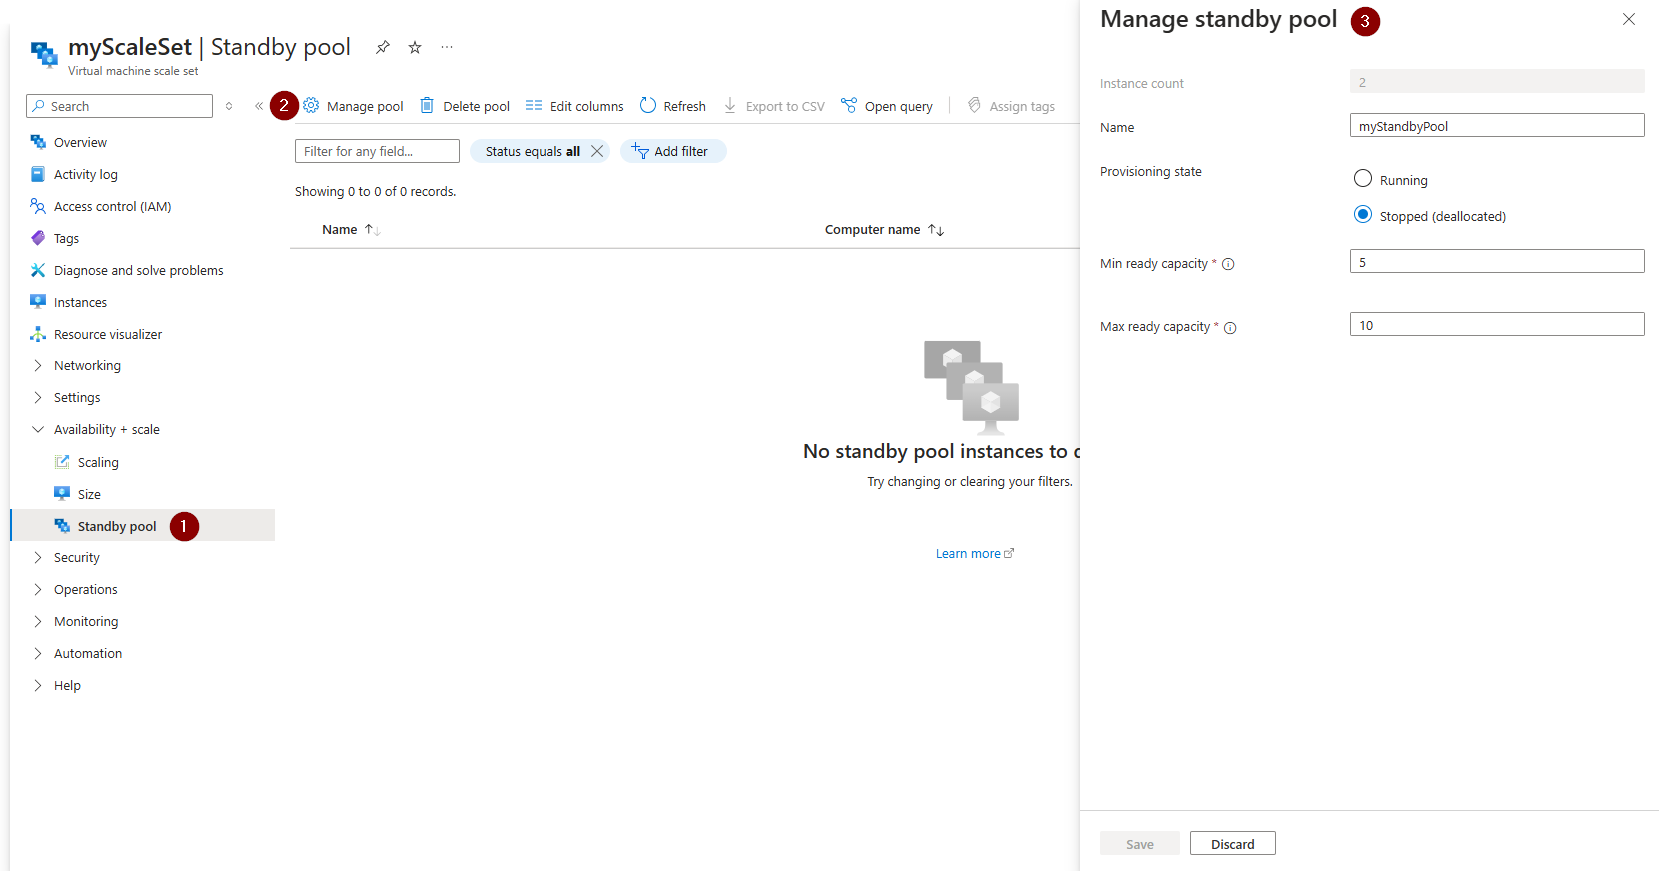Screen dimensions: 1659x871
Task: Click the Assign tags icon
Action: click(x=974, y=105)
